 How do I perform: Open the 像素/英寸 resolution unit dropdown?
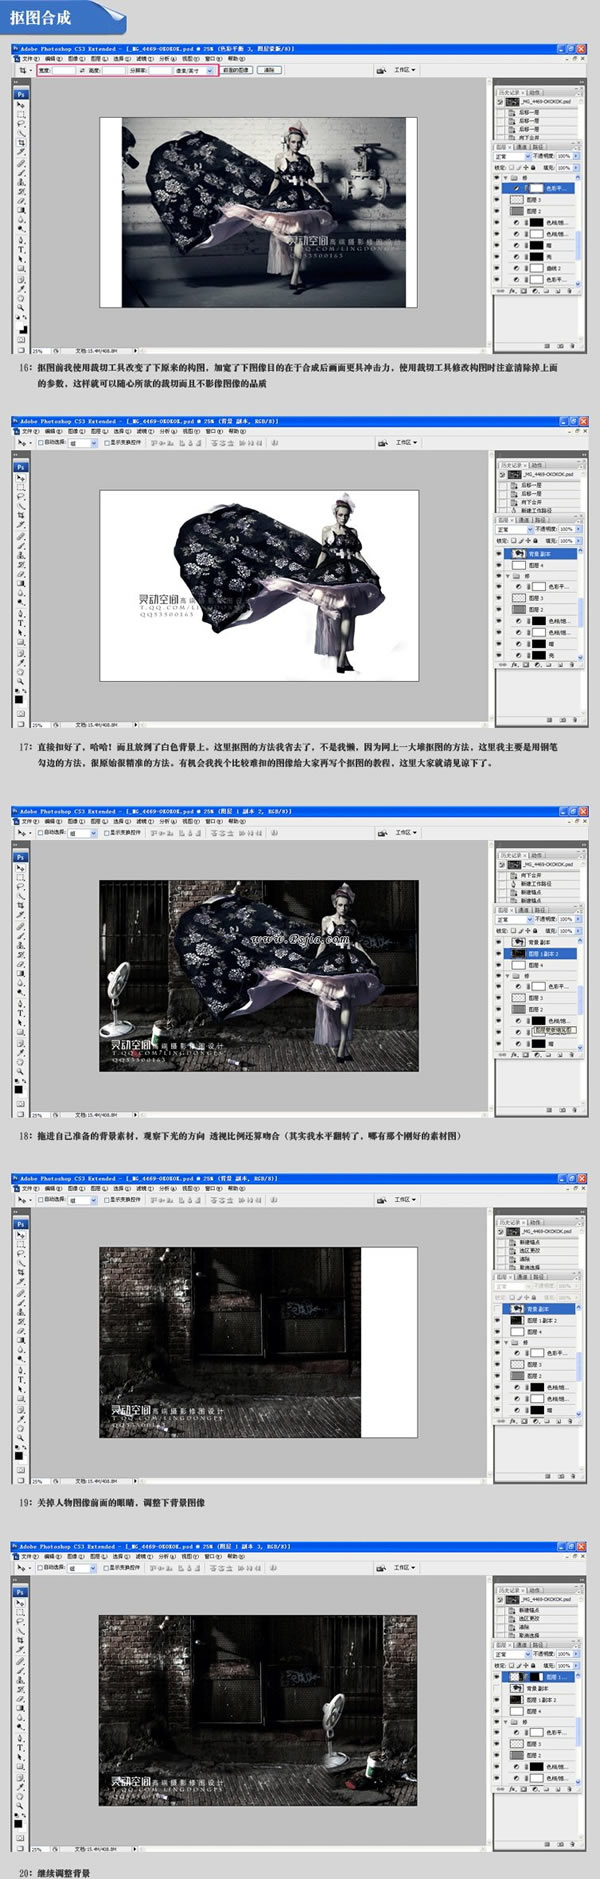pos(194,70)
